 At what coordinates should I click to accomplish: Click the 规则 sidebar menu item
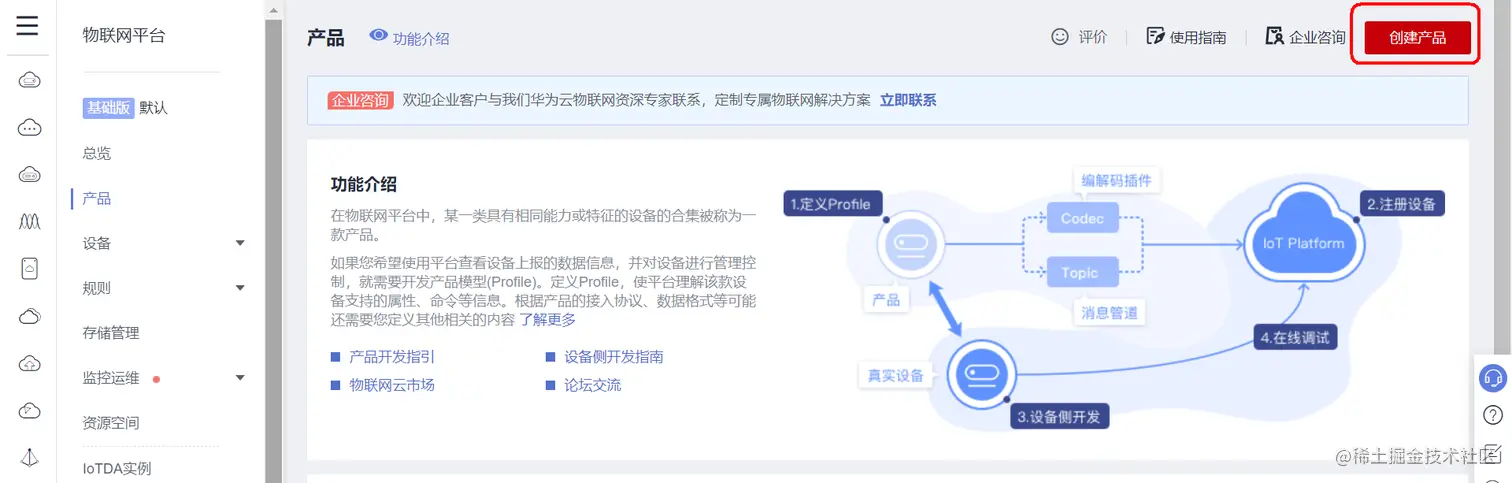click(x=97, y=288)
